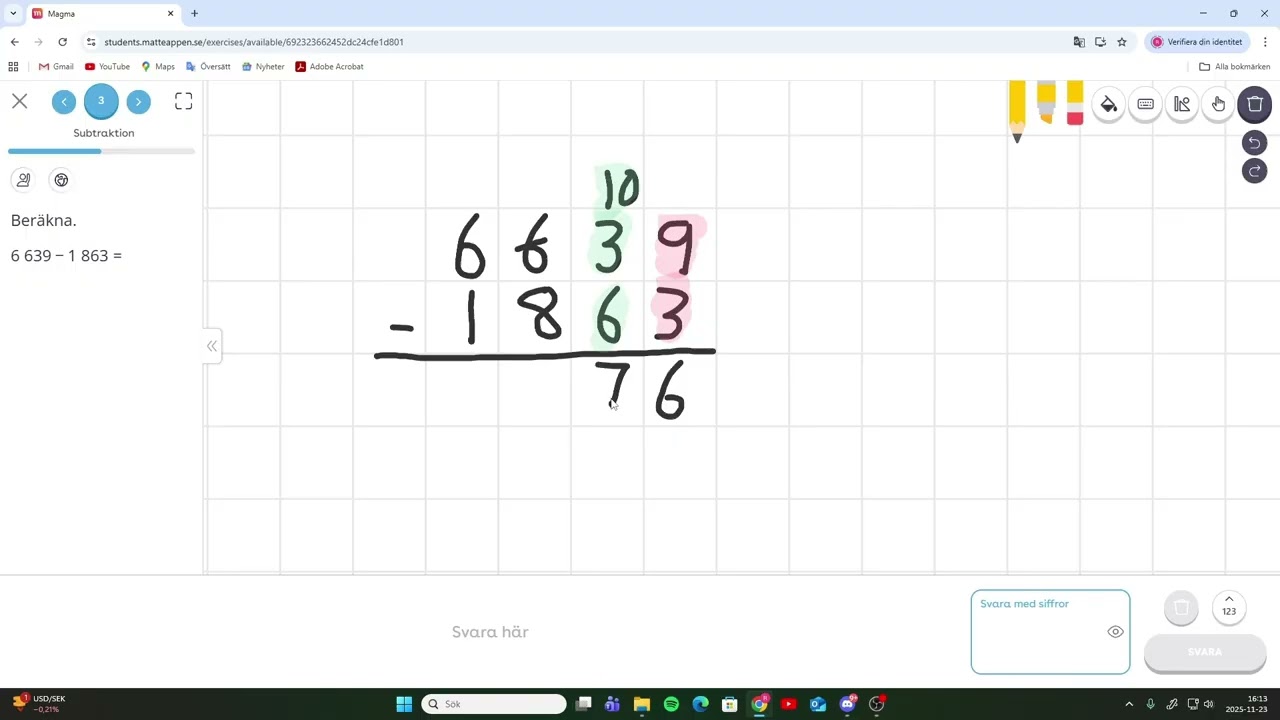Delete the answer with the trash button

click(1181, 608)
